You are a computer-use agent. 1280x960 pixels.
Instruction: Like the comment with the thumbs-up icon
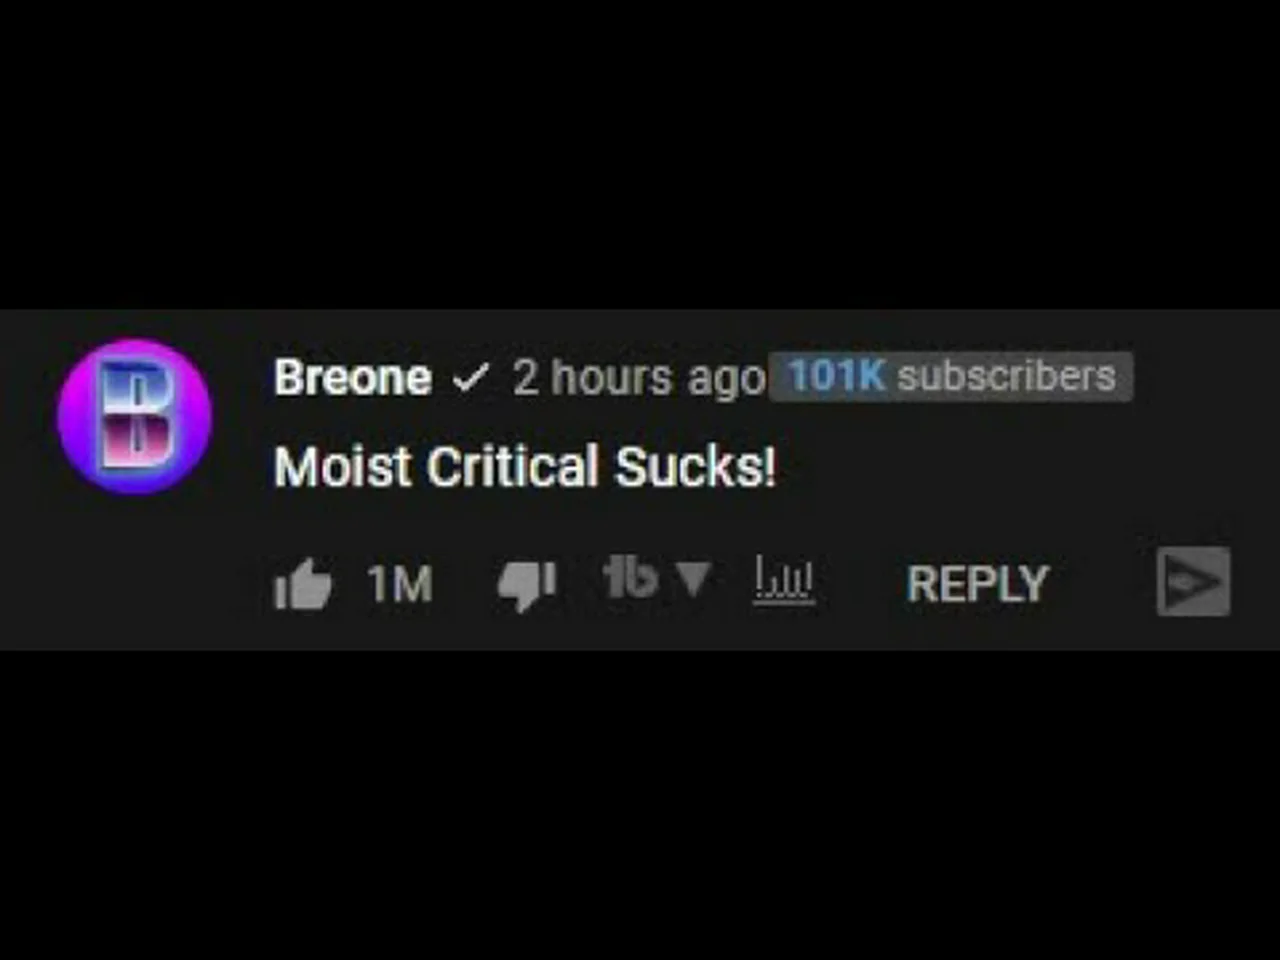[x=302, y=584]
